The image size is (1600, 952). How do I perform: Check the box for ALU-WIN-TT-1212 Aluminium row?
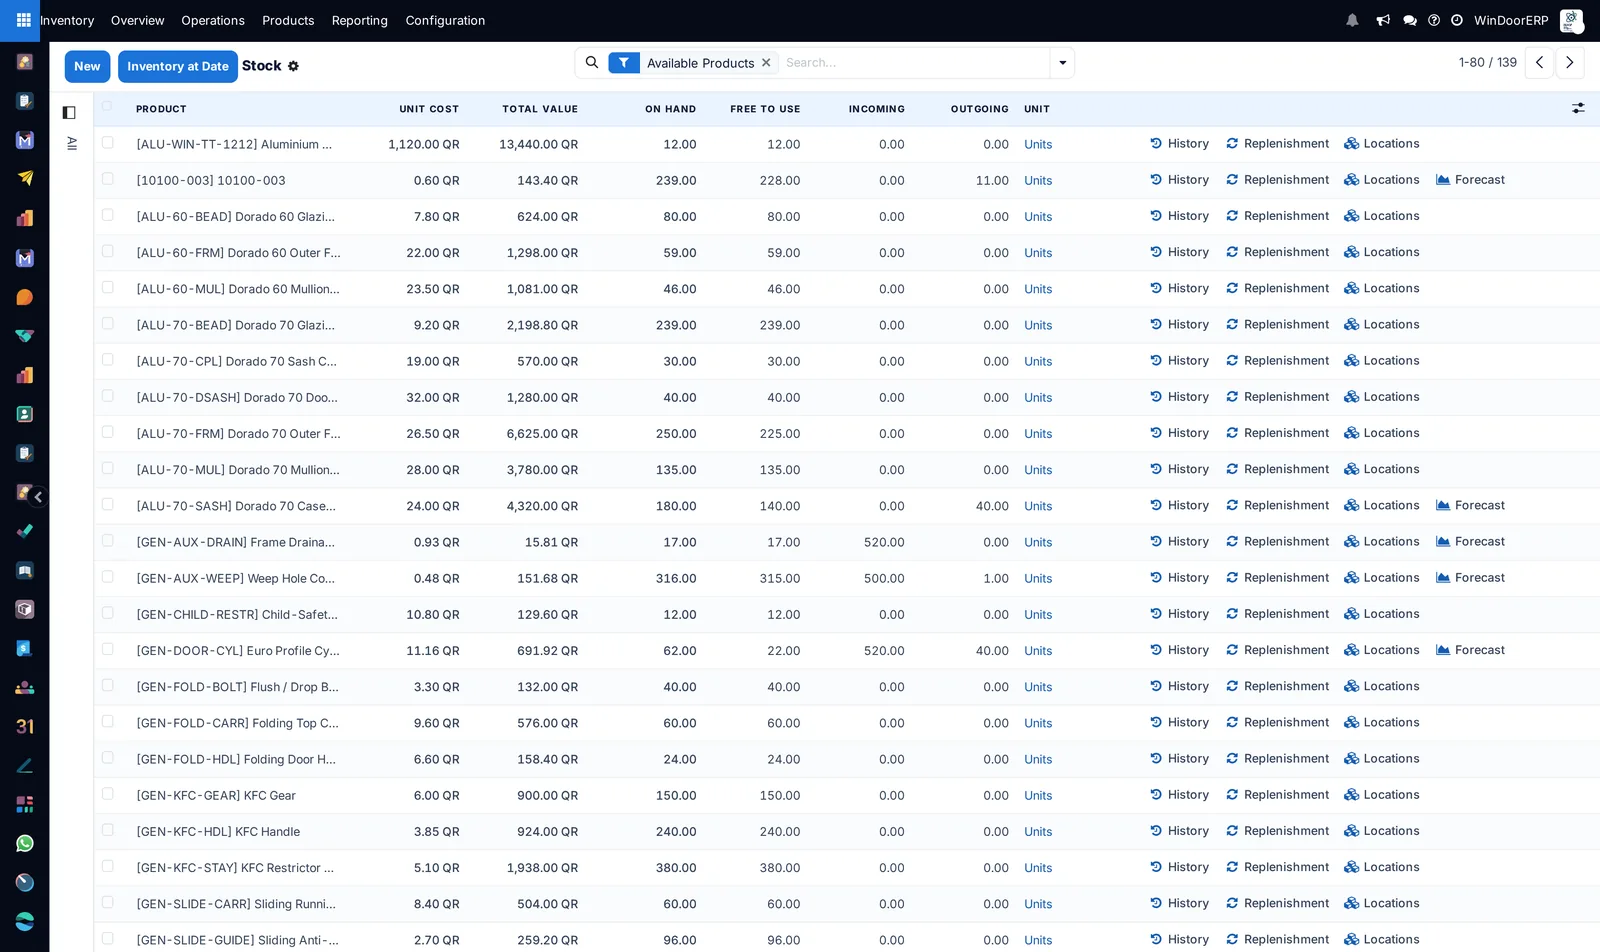(107, 143)
